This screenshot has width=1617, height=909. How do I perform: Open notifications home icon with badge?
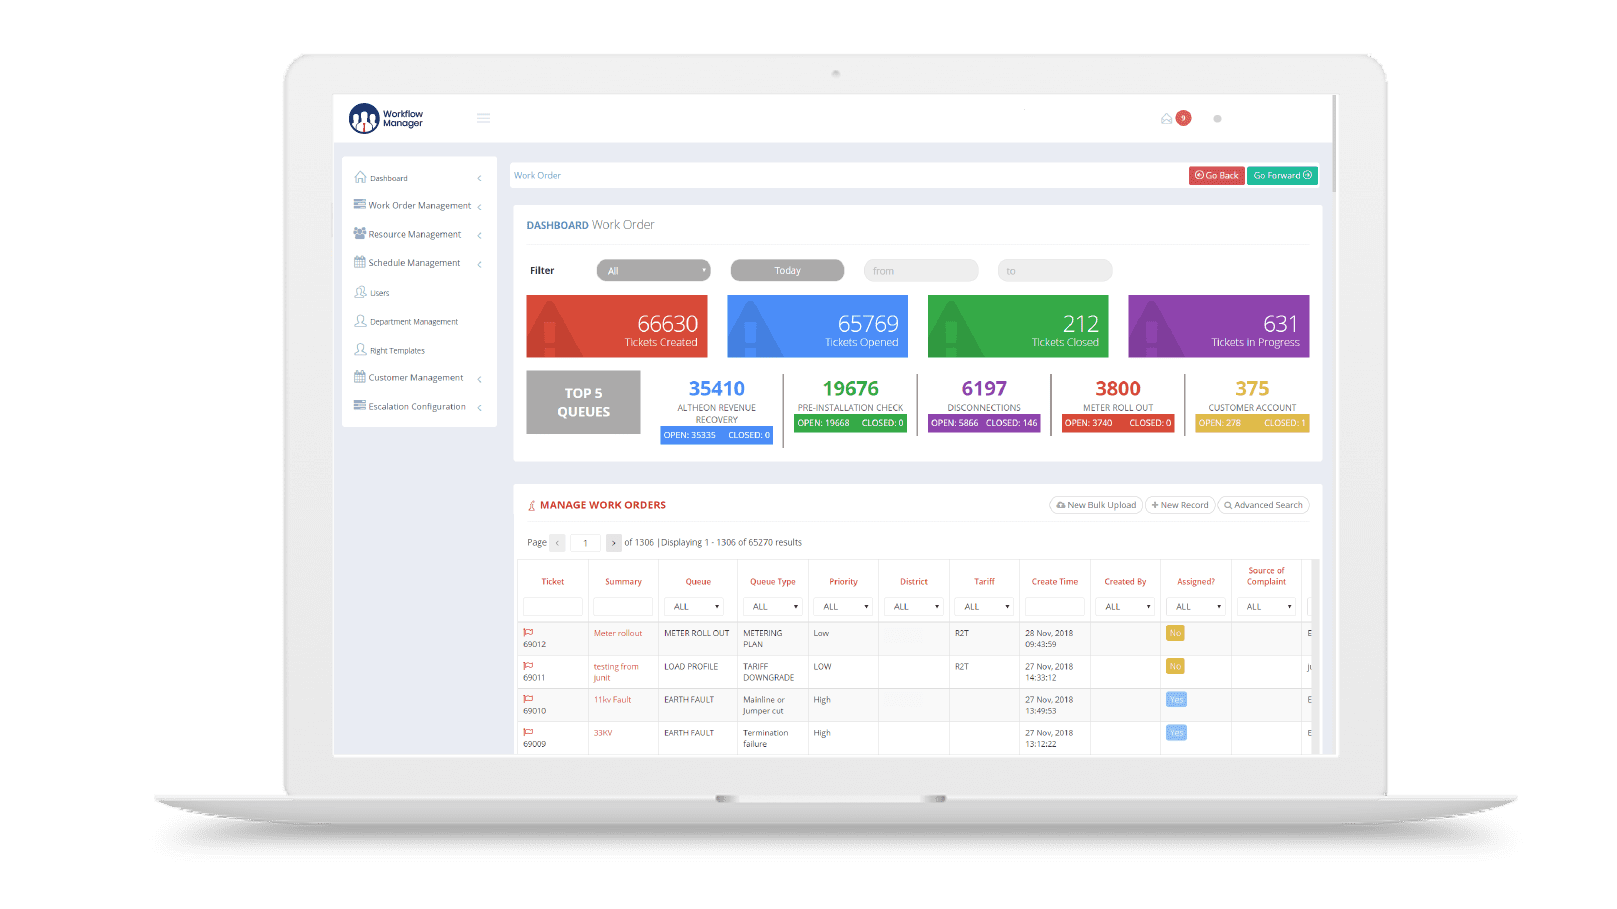point(1166,118)
